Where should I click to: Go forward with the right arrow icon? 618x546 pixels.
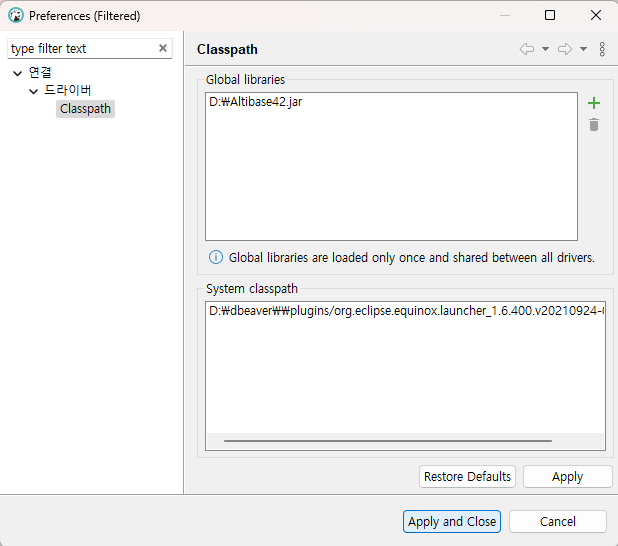click(x=564, y=49)
